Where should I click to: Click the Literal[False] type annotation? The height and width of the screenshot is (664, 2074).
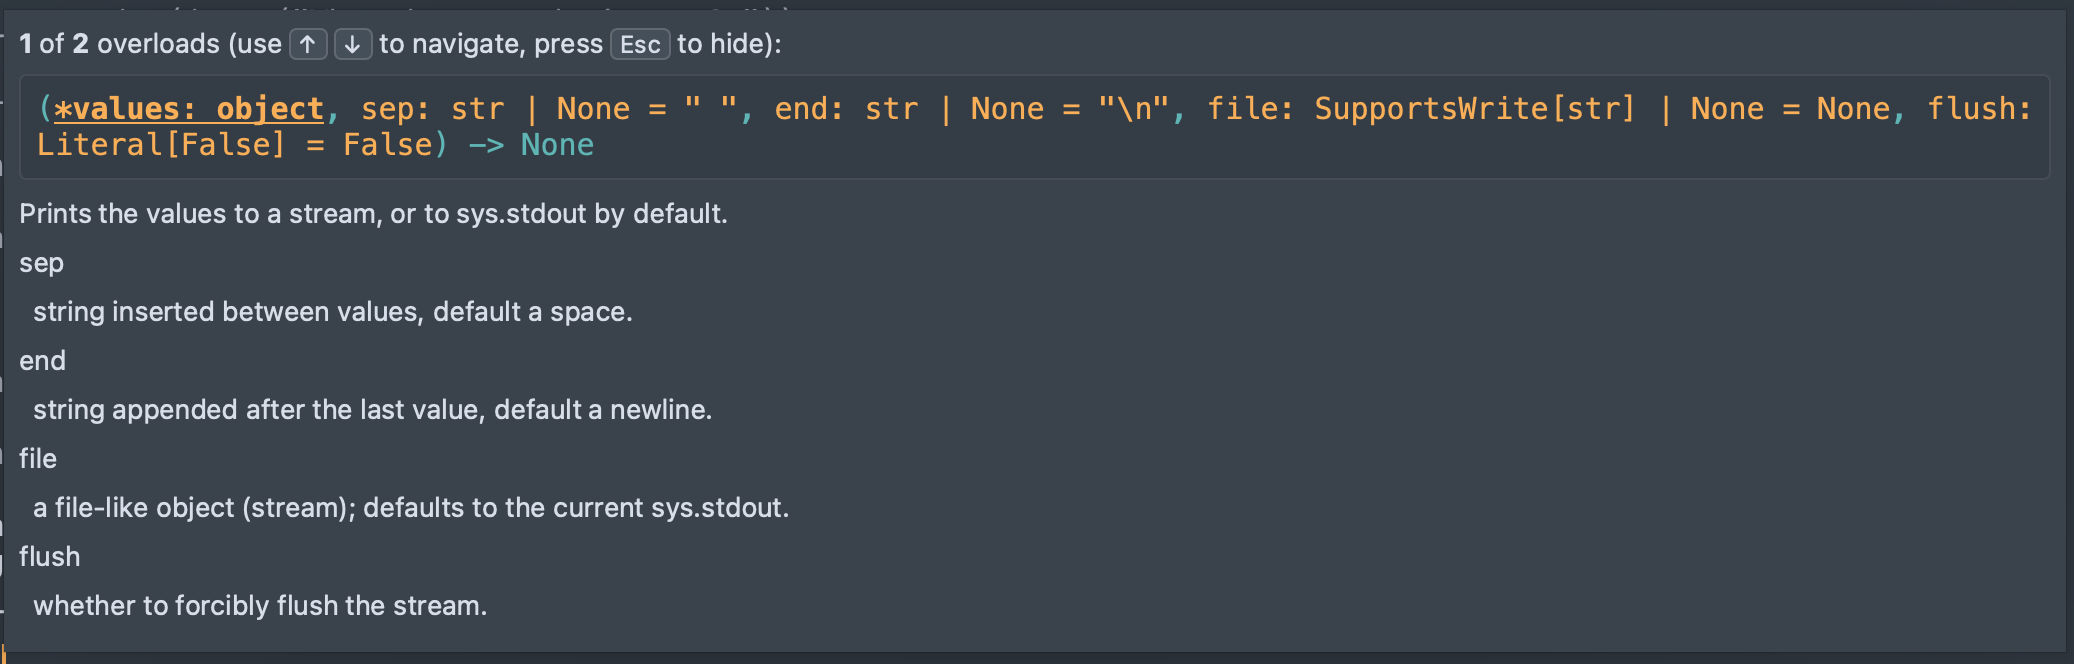coord(161,145)
